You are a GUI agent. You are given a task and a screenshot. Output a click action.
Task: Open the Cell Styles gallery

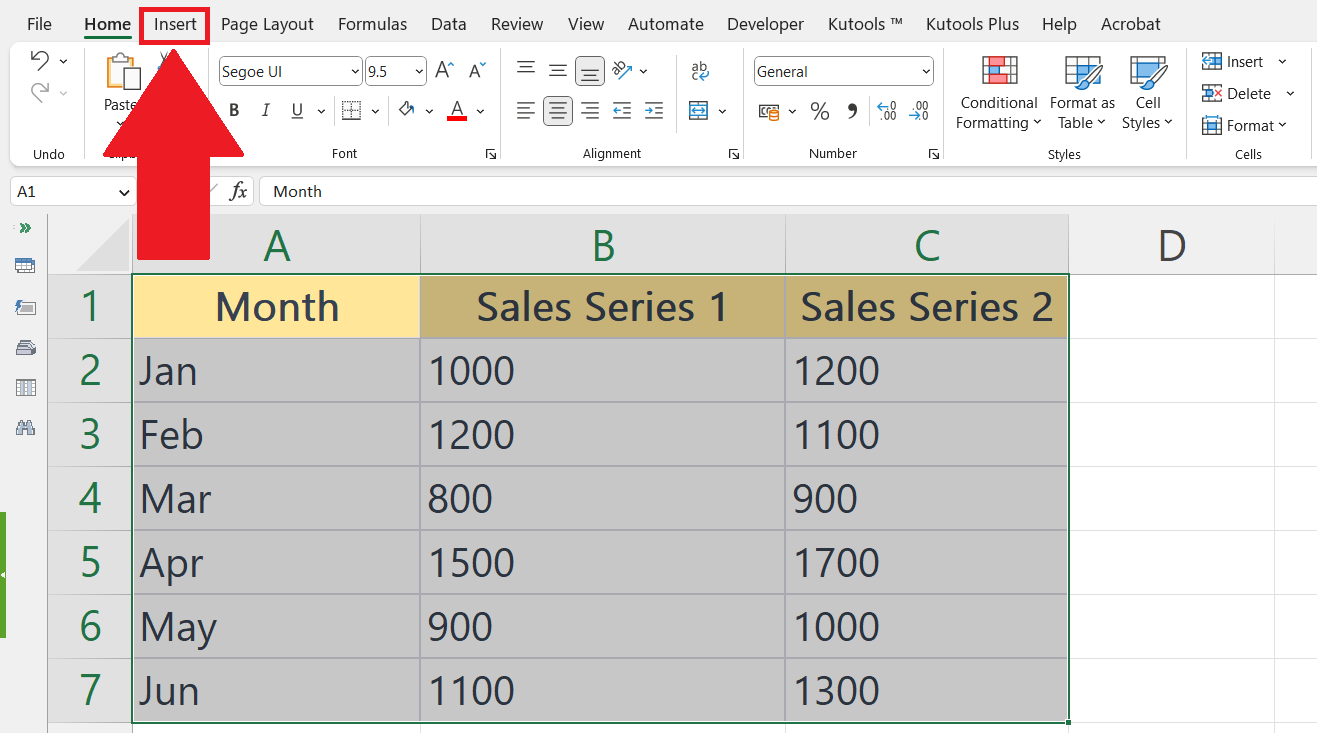tap(1148, 93)
